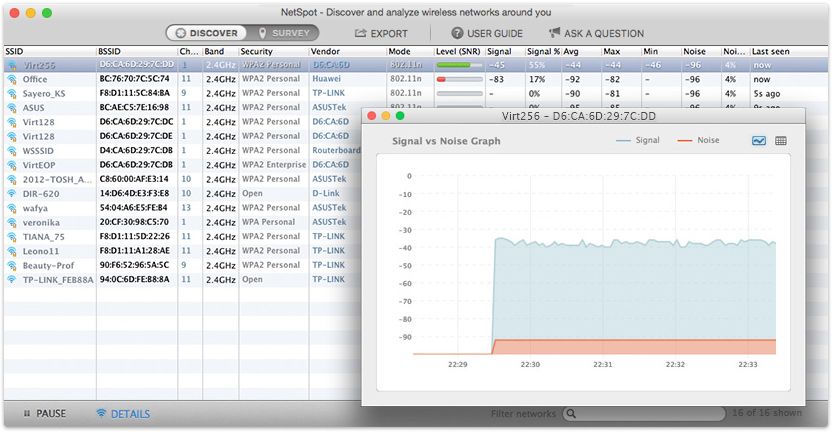This screenshot has width=832, height=432.
Task: Click the Wi-Fi icon of wafya network
Action: (12, 208)
